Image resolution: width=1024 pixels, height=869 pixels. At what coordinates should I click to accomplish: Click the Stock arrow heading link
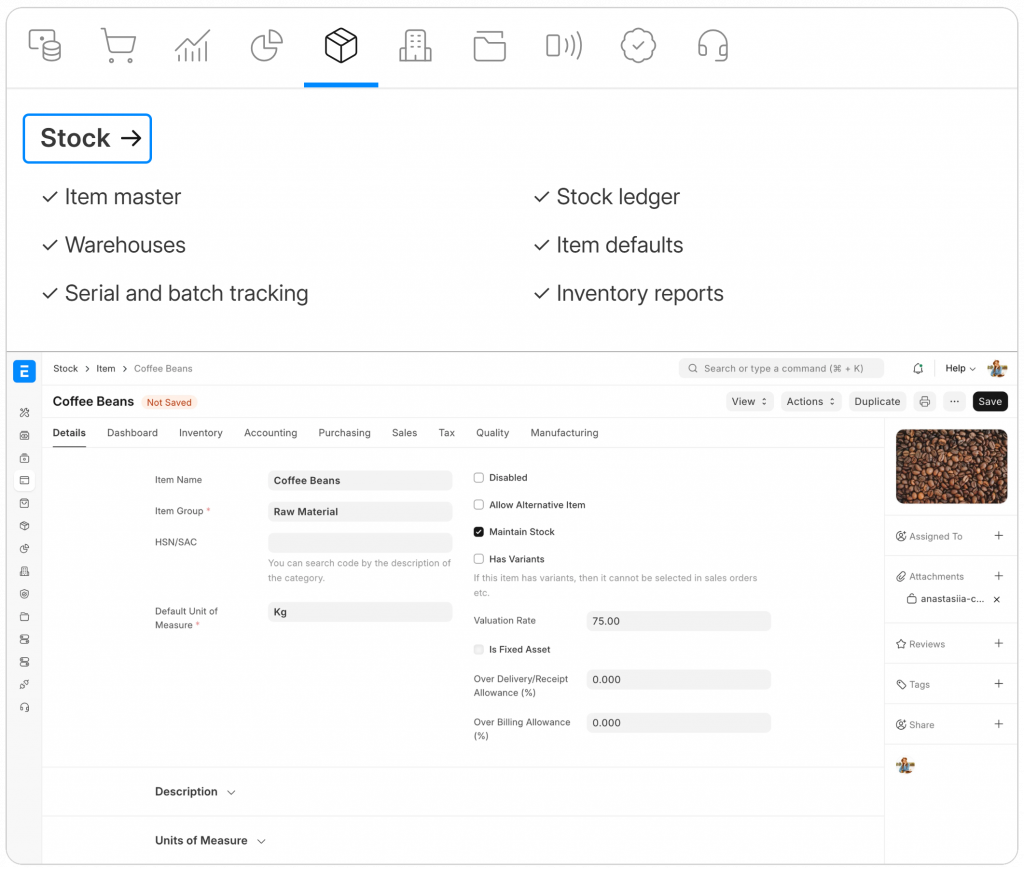pos(88,139)
